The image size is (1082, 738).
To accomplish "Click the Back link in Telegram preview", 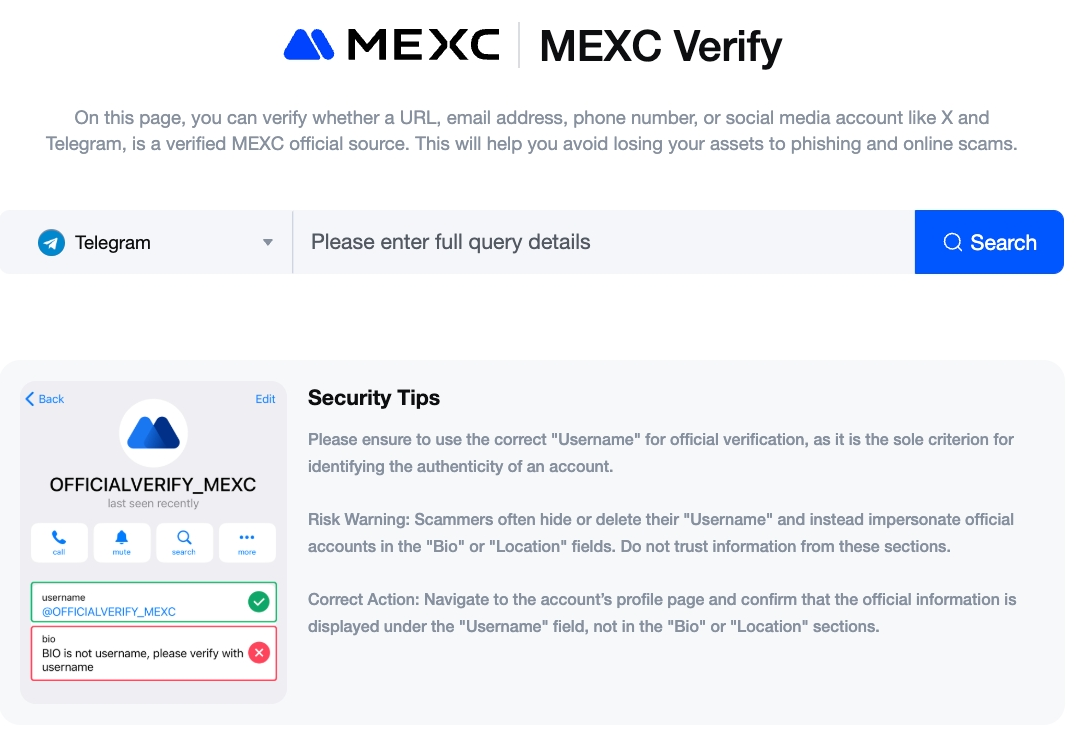I will (44, 399).
